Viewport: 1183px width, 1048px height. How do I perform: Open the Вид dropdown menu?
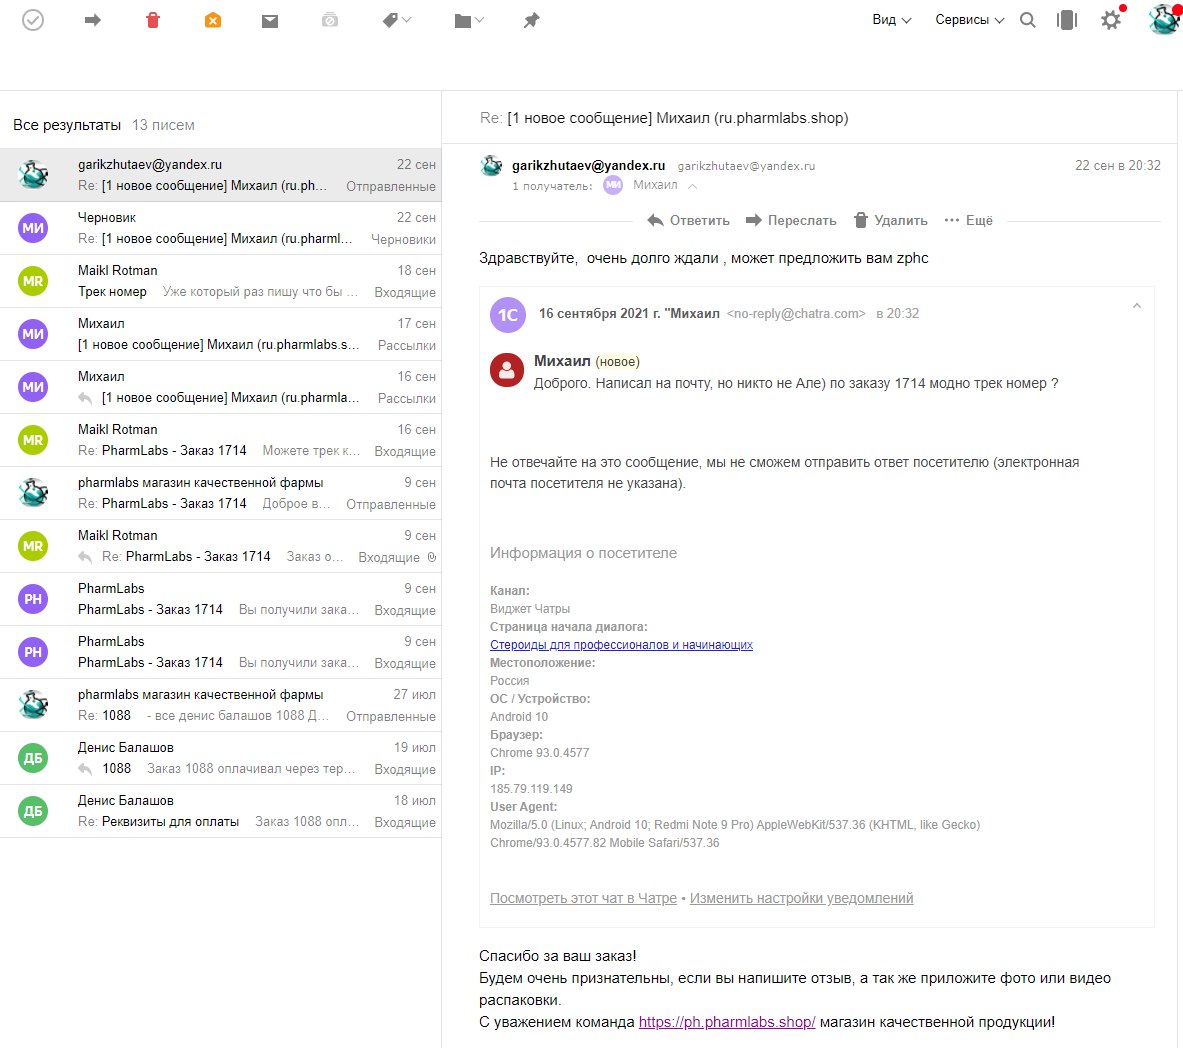coord(891,20)
